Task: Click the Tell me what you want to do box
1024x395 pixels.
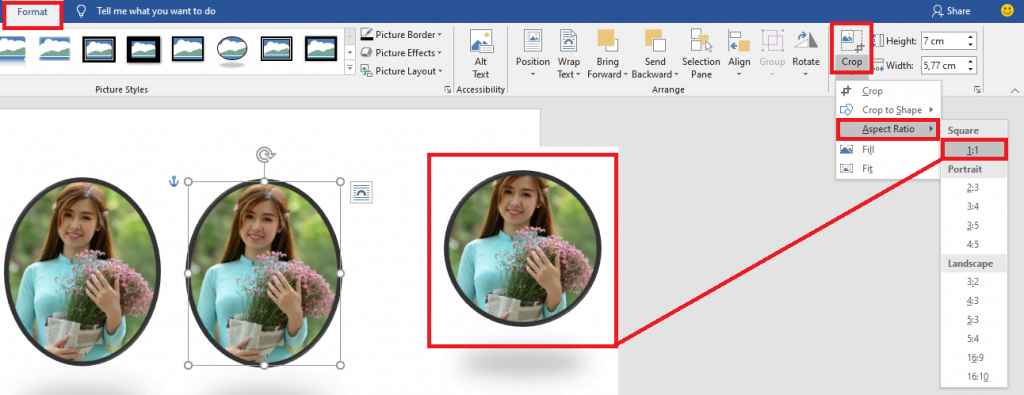Action: tap(155, 11)
